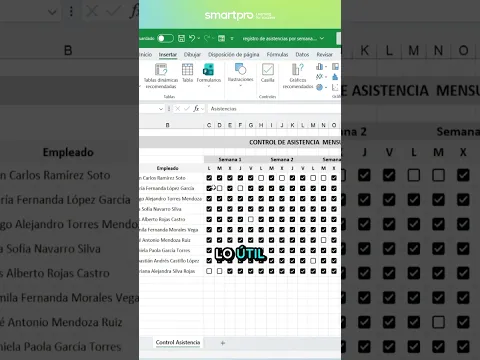The height and width of the screenshot is (360, 480).
Task: Open Customize Quick Access Toolbar arrow
Action: (x=232, y=39)
